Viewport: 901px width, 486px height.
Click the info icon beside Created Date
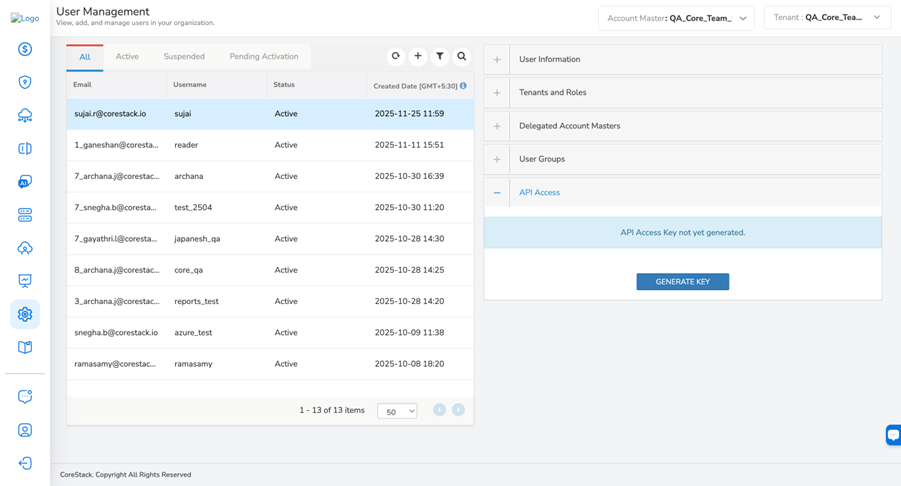coord(463,86)
